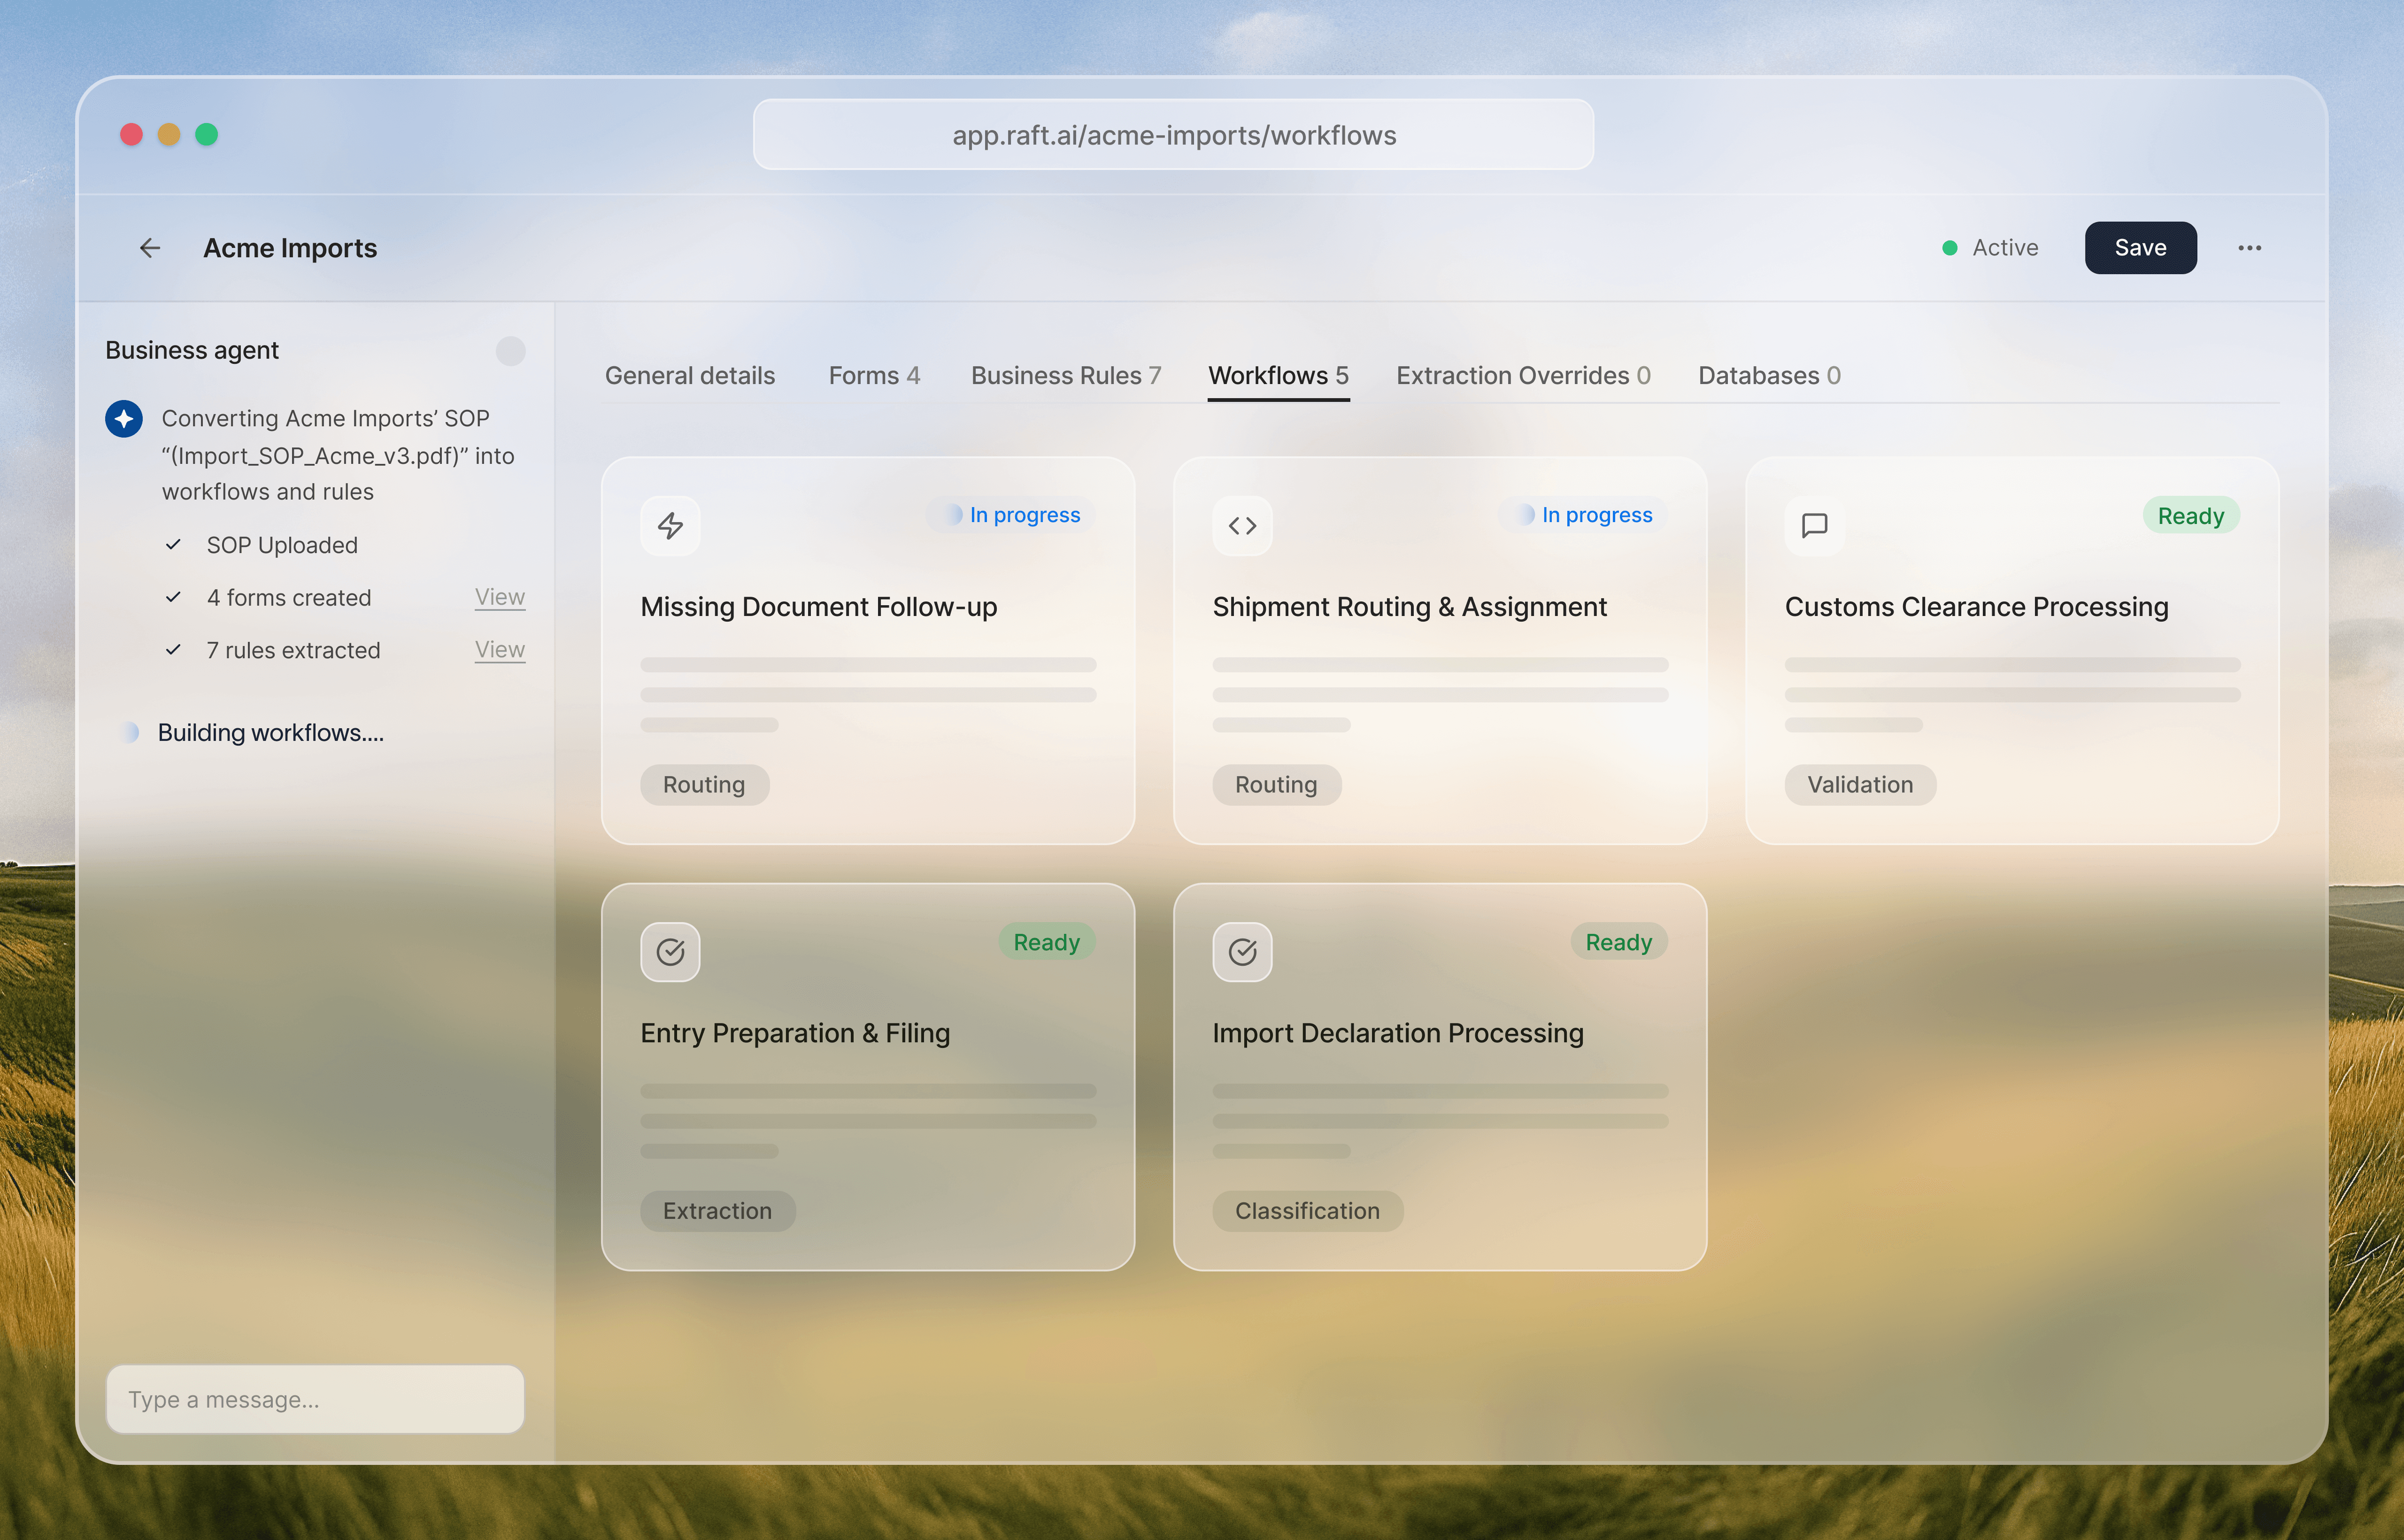Open the three-dot more options menu
Viewport: 2404px width, 1540px height.
2249,248
